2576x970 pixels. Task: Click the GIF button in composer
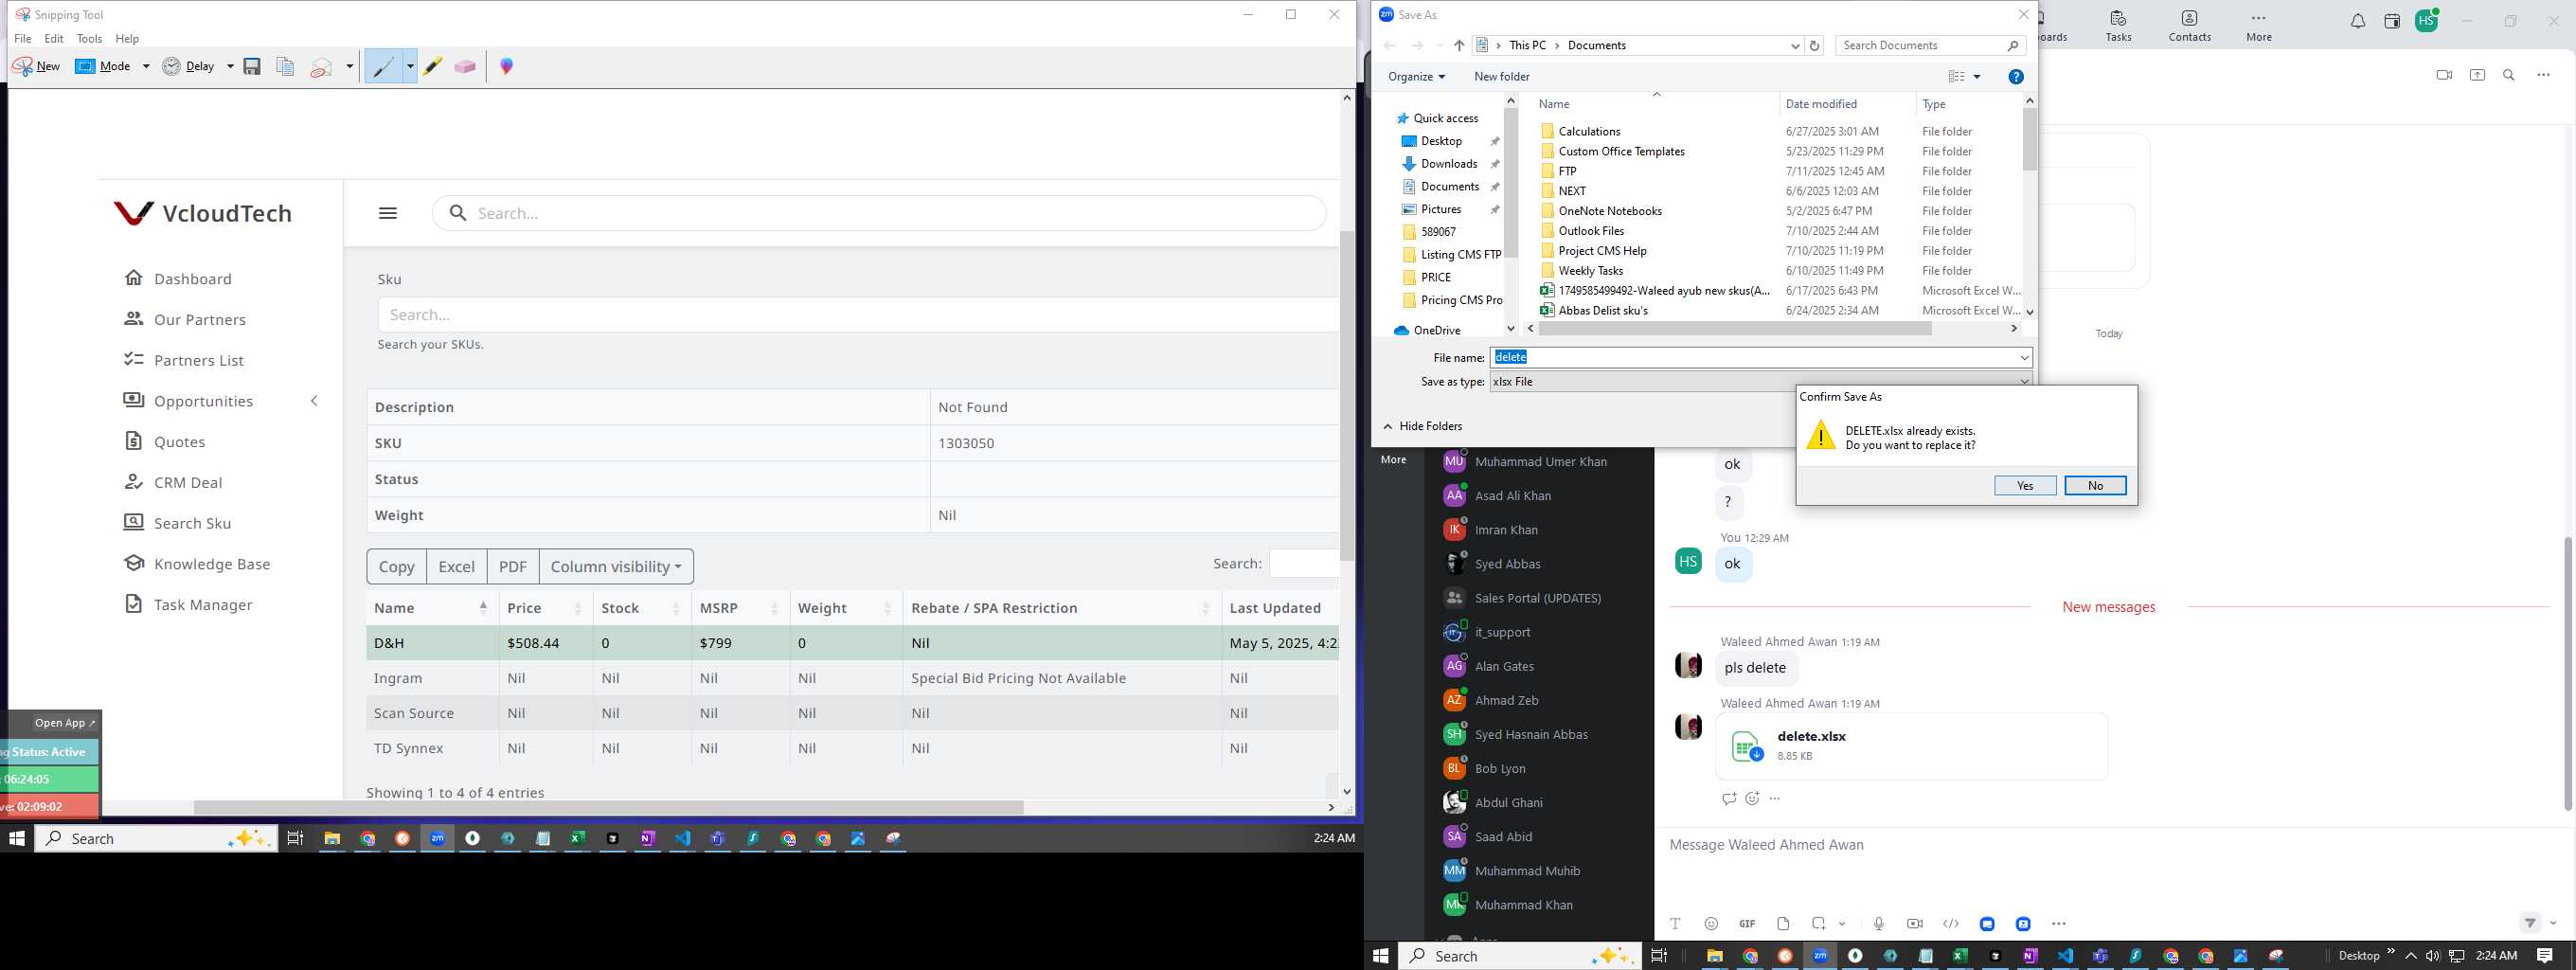pos(1747,924)
